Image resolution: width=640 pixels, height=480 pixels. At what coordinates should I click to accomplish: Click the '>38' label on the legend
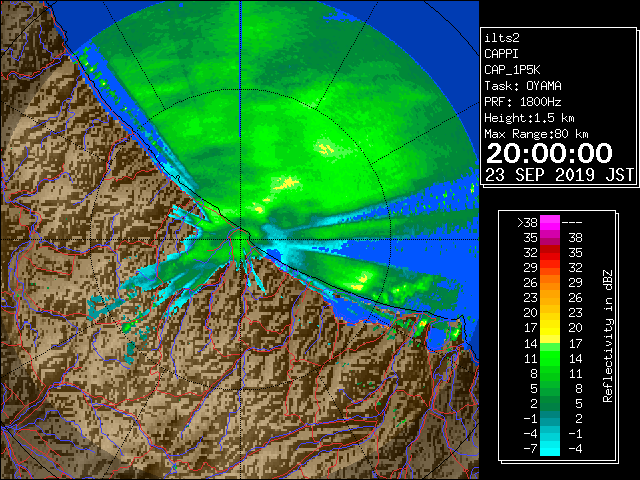[x=527, y=222]
